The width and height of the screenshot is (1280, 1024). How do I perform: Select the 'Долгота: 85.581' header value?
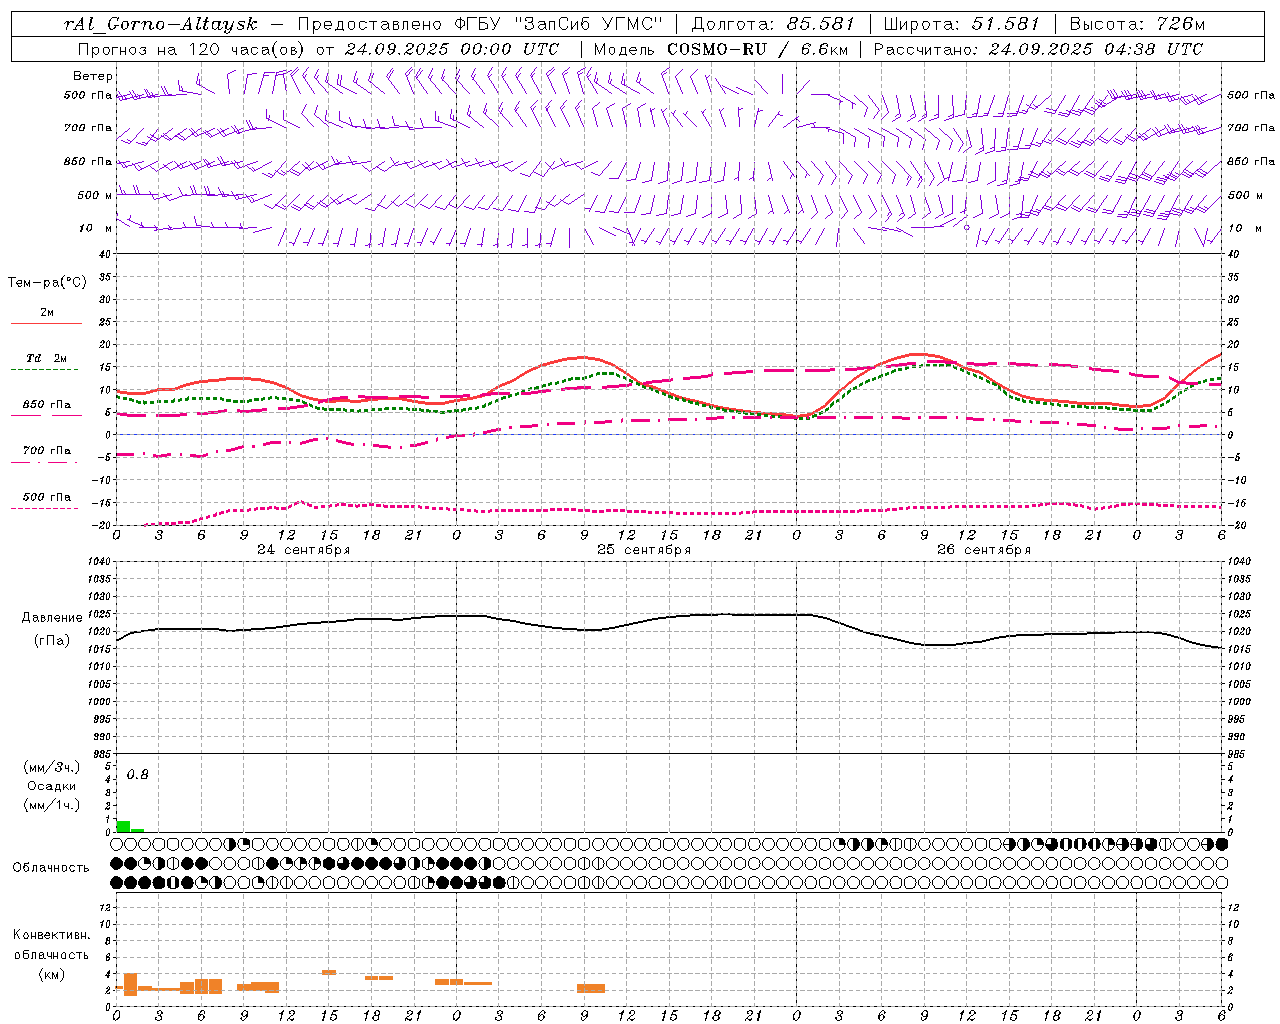click(773, 24)
